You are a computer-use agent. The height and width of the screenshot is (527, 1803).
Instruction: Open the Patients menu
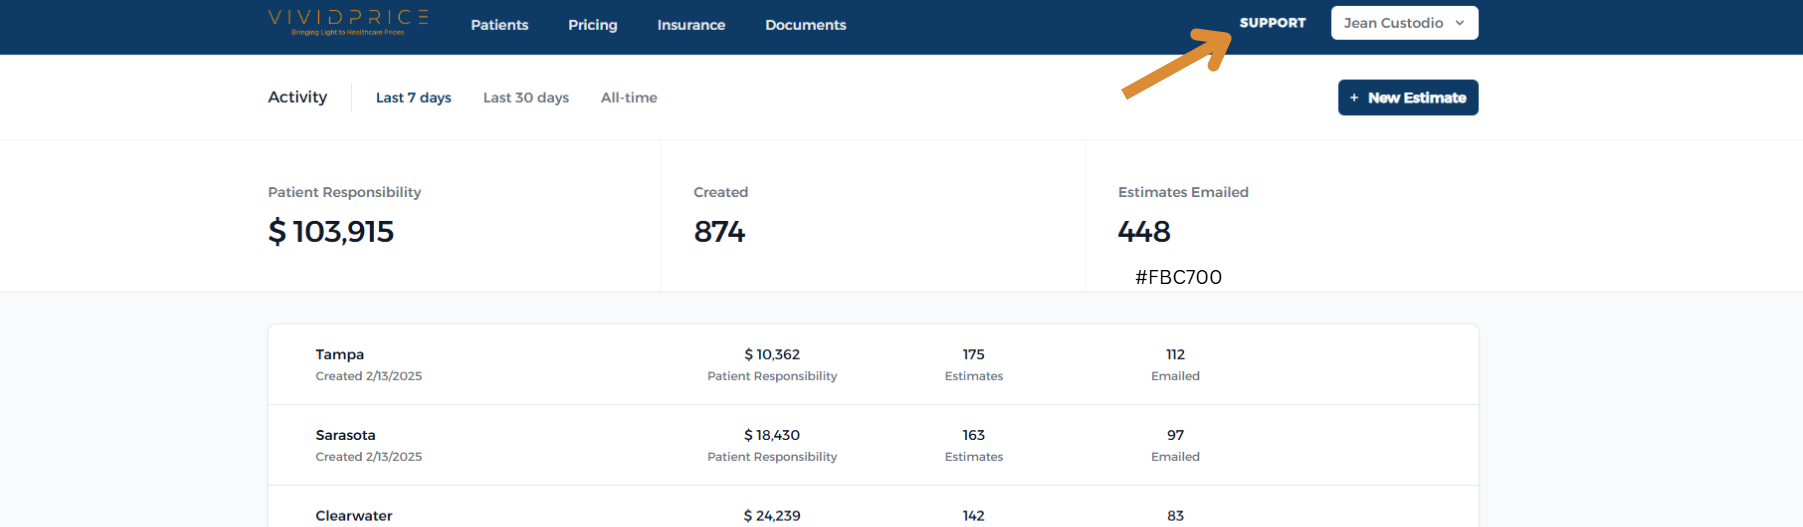499,25
